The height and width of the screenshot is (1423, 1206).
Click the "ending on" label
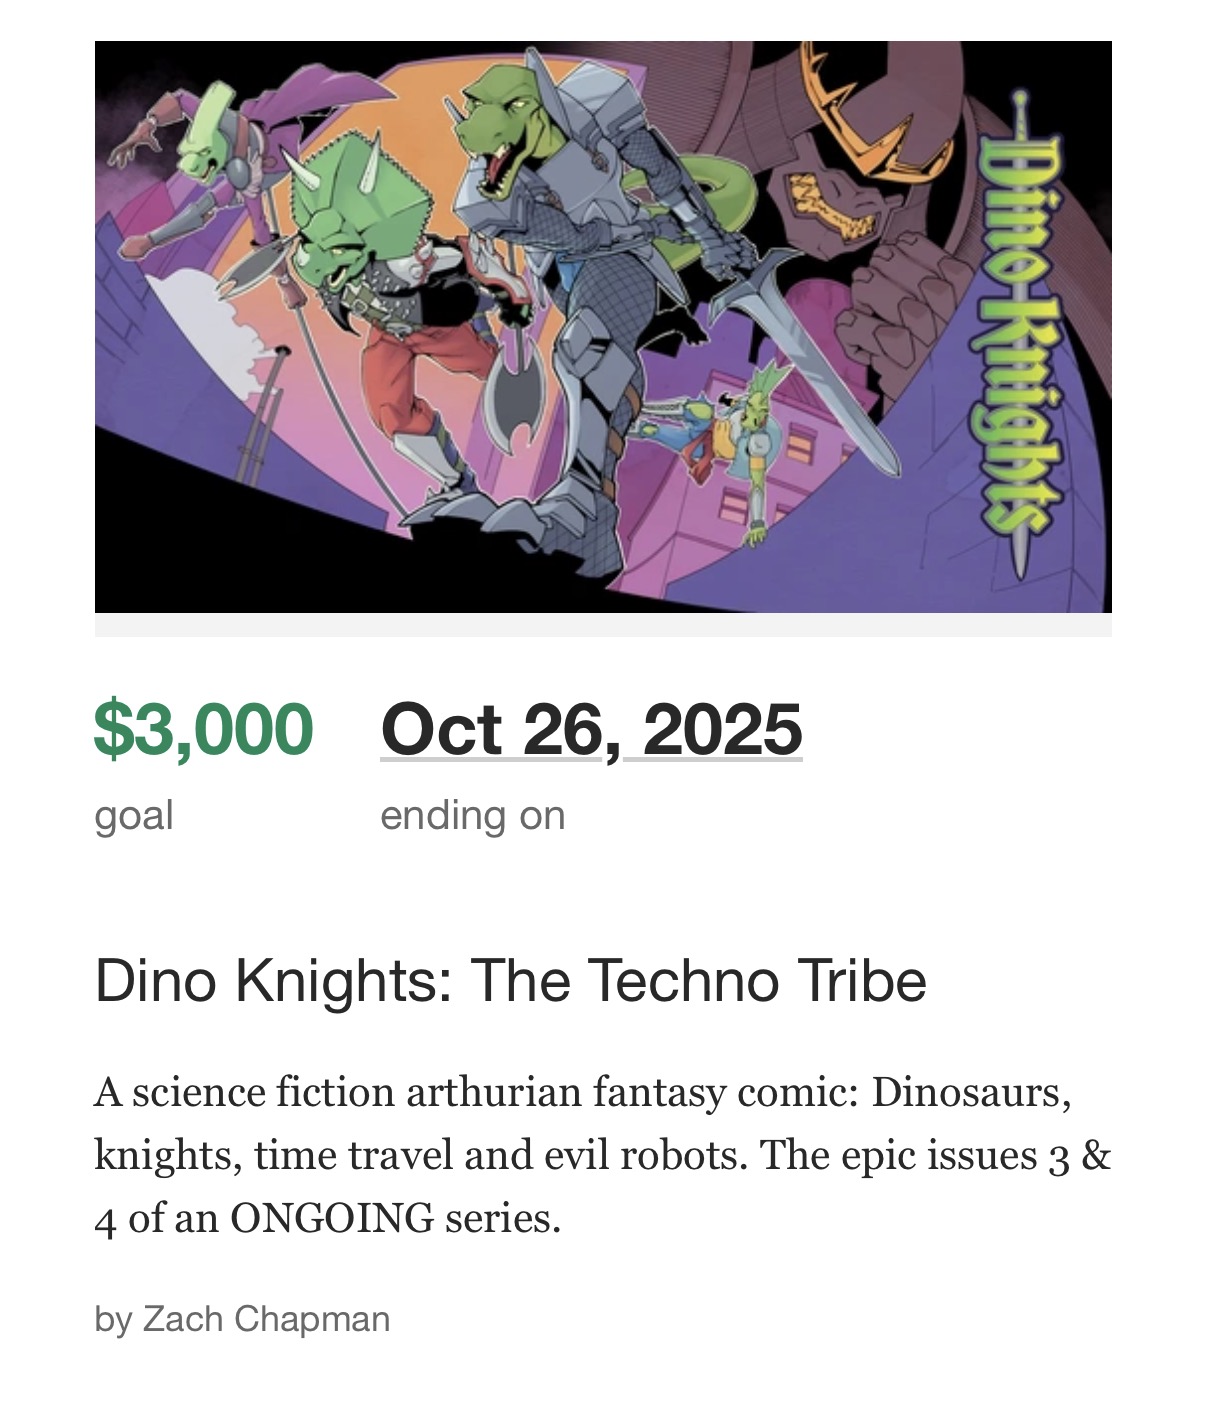click(x=472, y=815)
